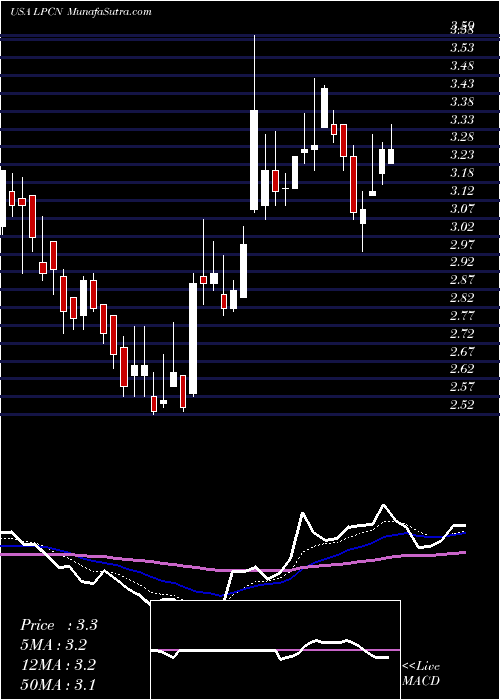500x700 pixels.
Task: Click the last white candlestick on the right
Action: (x=391, y=157)
